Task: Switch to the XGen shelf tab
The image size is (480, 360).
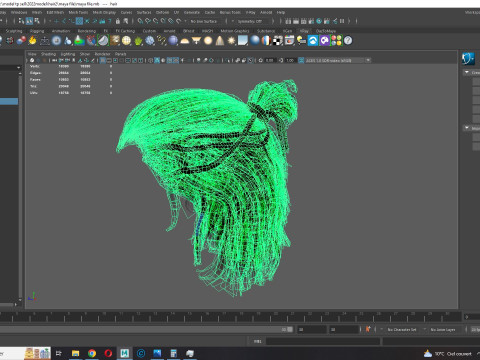Action: click(287, 31)
